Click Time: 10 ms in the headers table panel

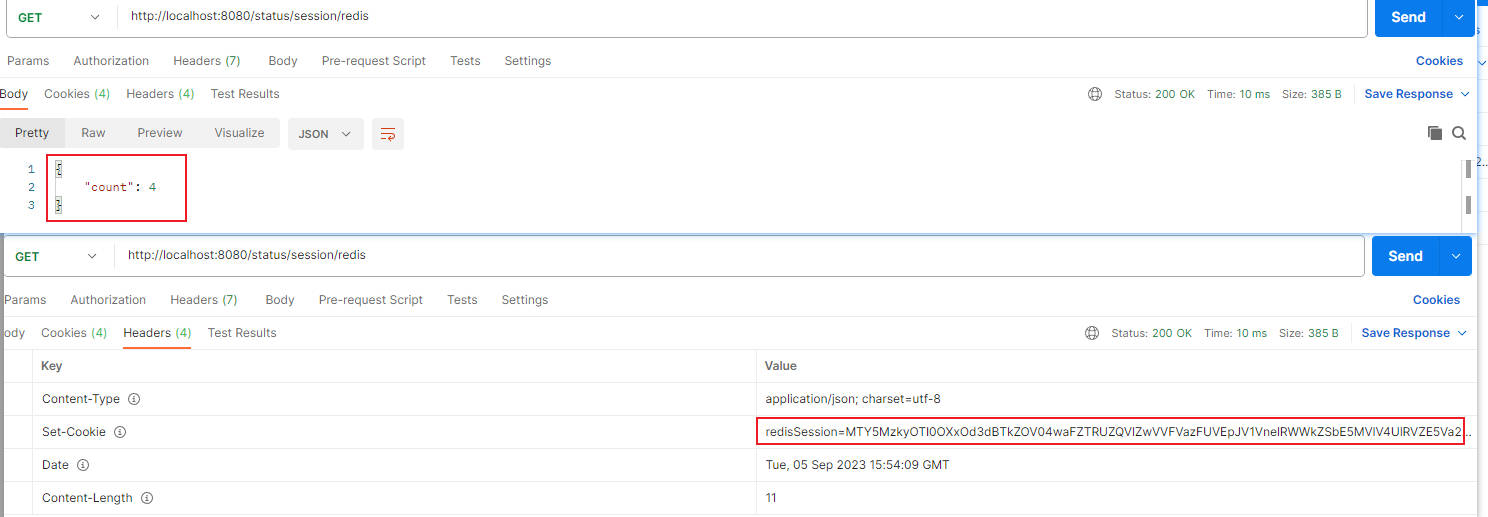coord(1235,333)
